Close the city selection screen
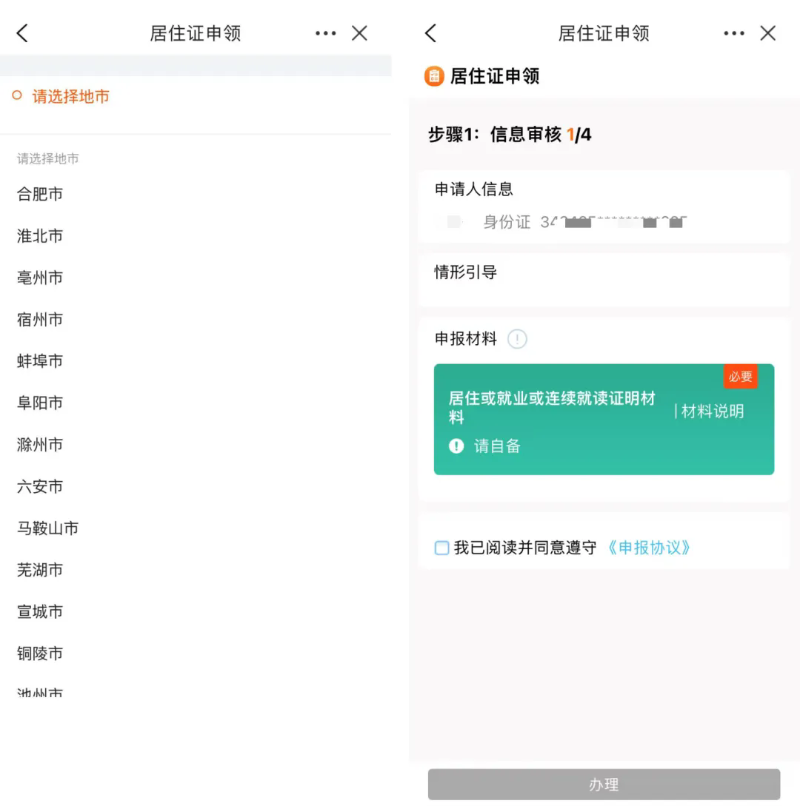The height and width of the screenshot is (806, 800). click(x=360, y=33)
